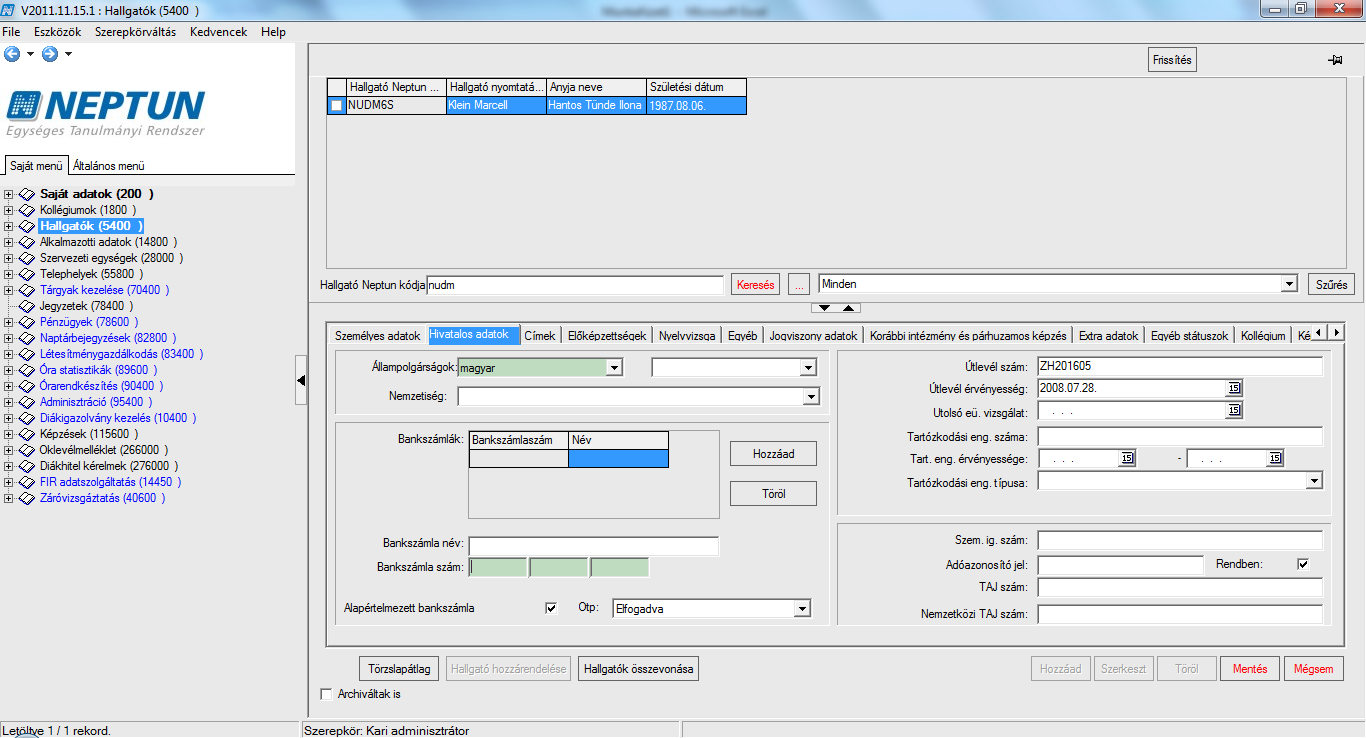This screenshot has height=738, width=1366.
Task: Click Hozzáad next to Bankszámlák list
Action: click(773, 454)
